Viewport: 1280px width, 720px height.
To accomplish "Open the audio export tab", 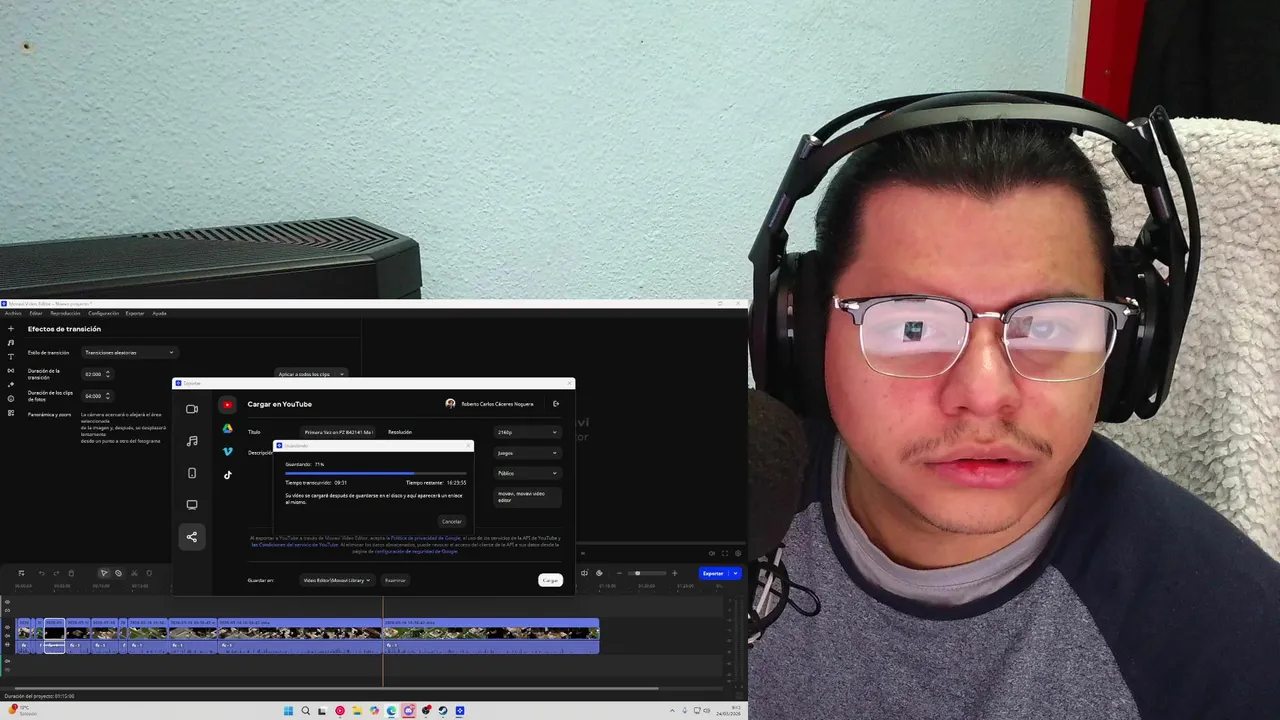I will tap(192, 441).
